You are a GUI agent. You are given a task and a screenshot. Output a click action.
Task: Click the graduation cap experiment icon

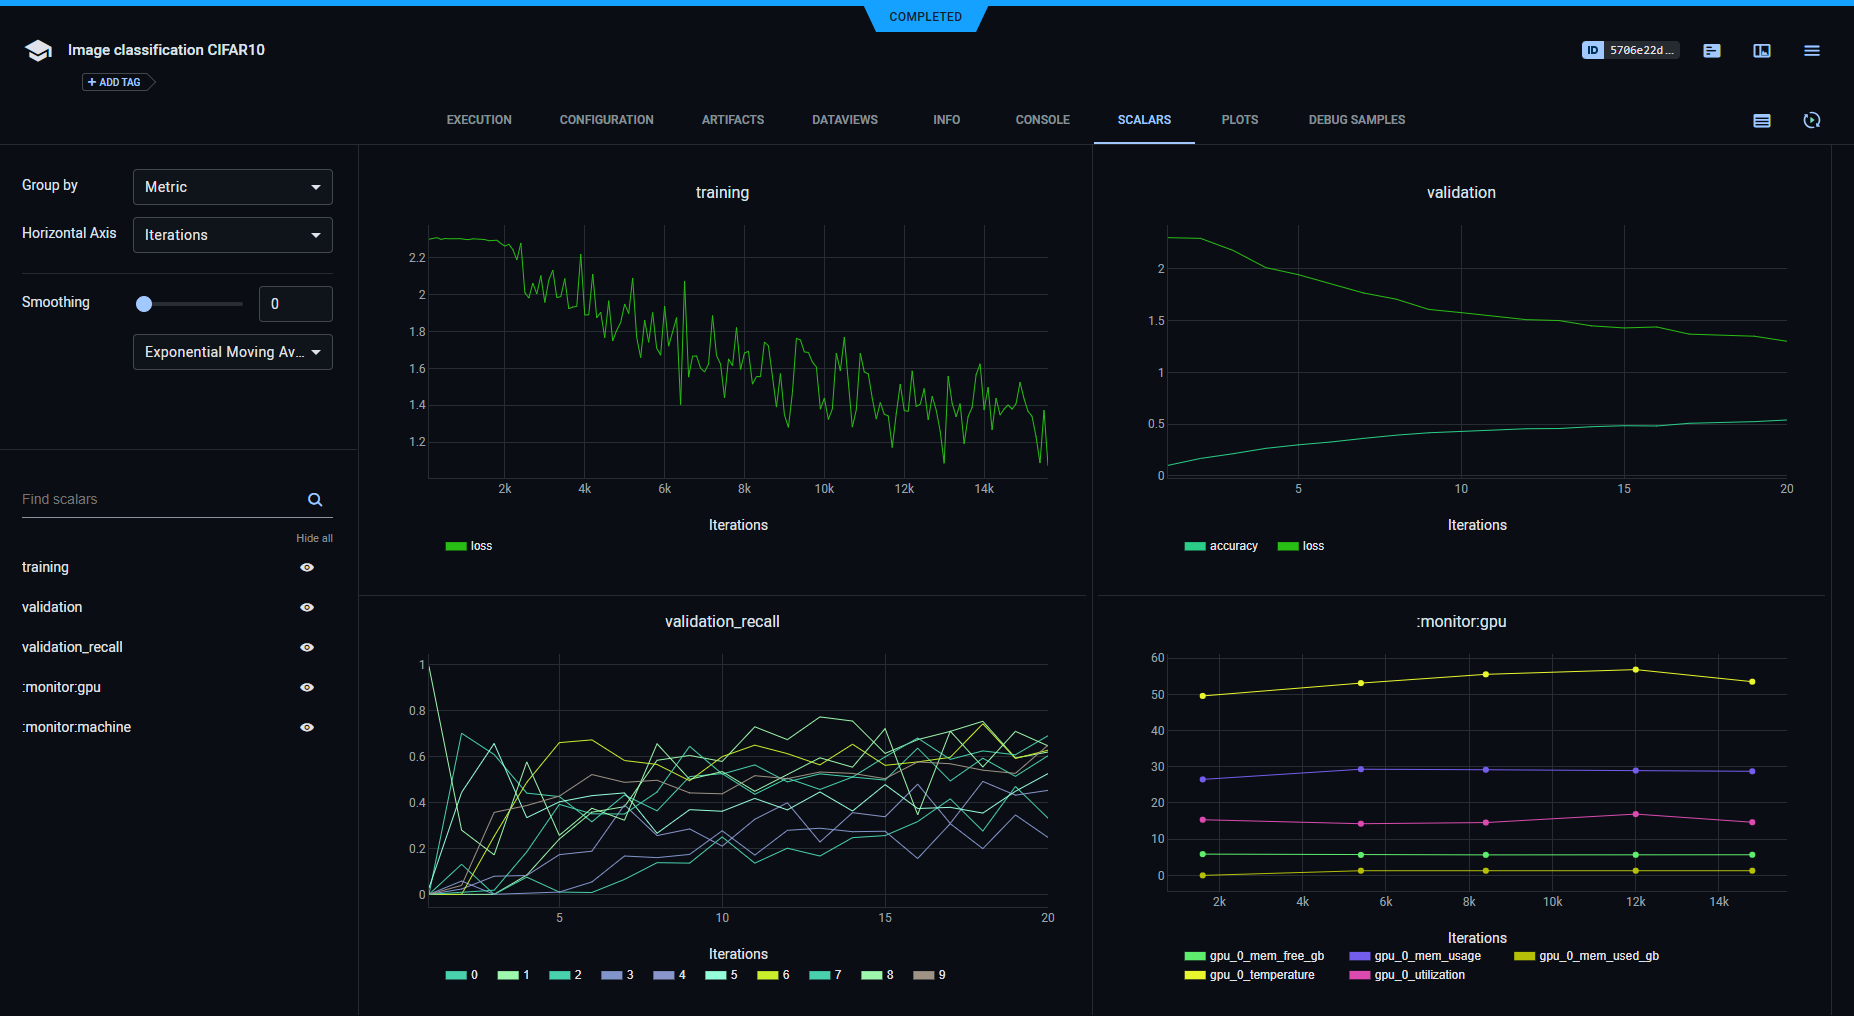pyautogui.click(x=38, y=51)
